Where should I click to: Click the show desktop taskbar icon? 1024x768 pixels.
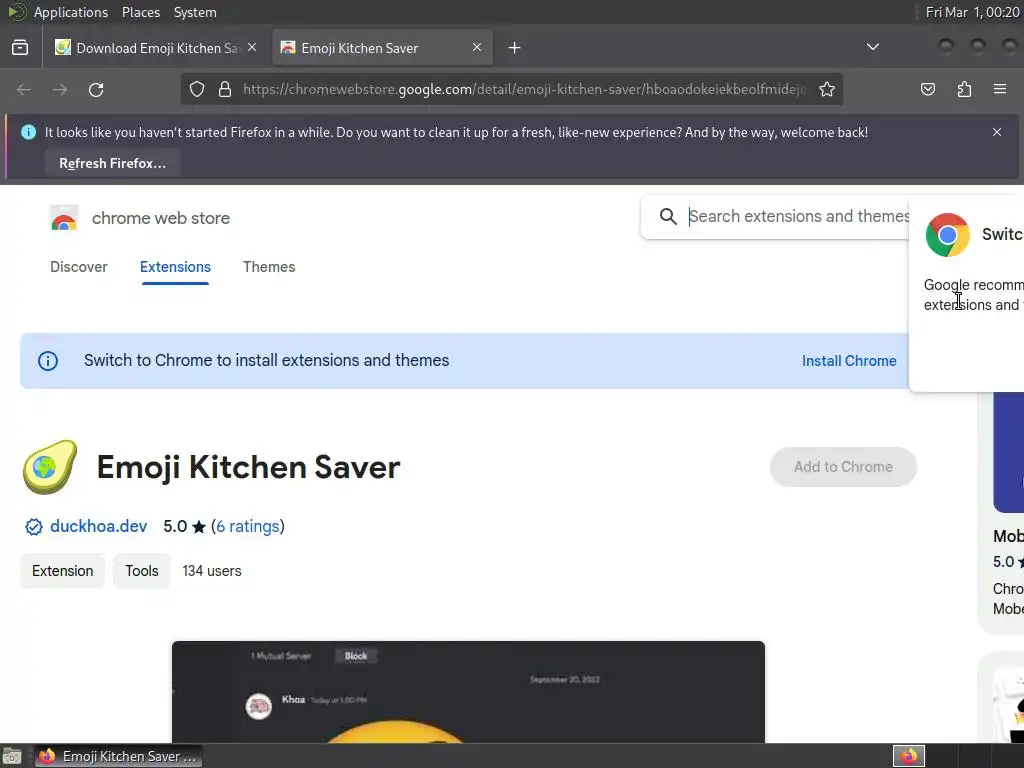pyautogui.click(x=12, y=756)
